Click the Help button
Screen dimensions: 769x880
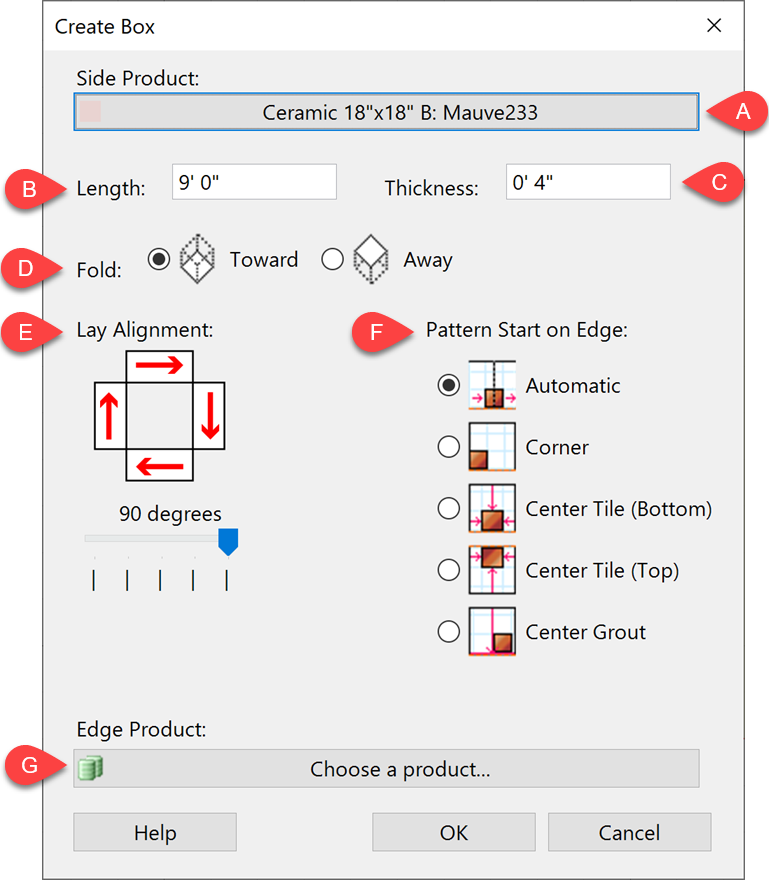(x=155, y=832)
